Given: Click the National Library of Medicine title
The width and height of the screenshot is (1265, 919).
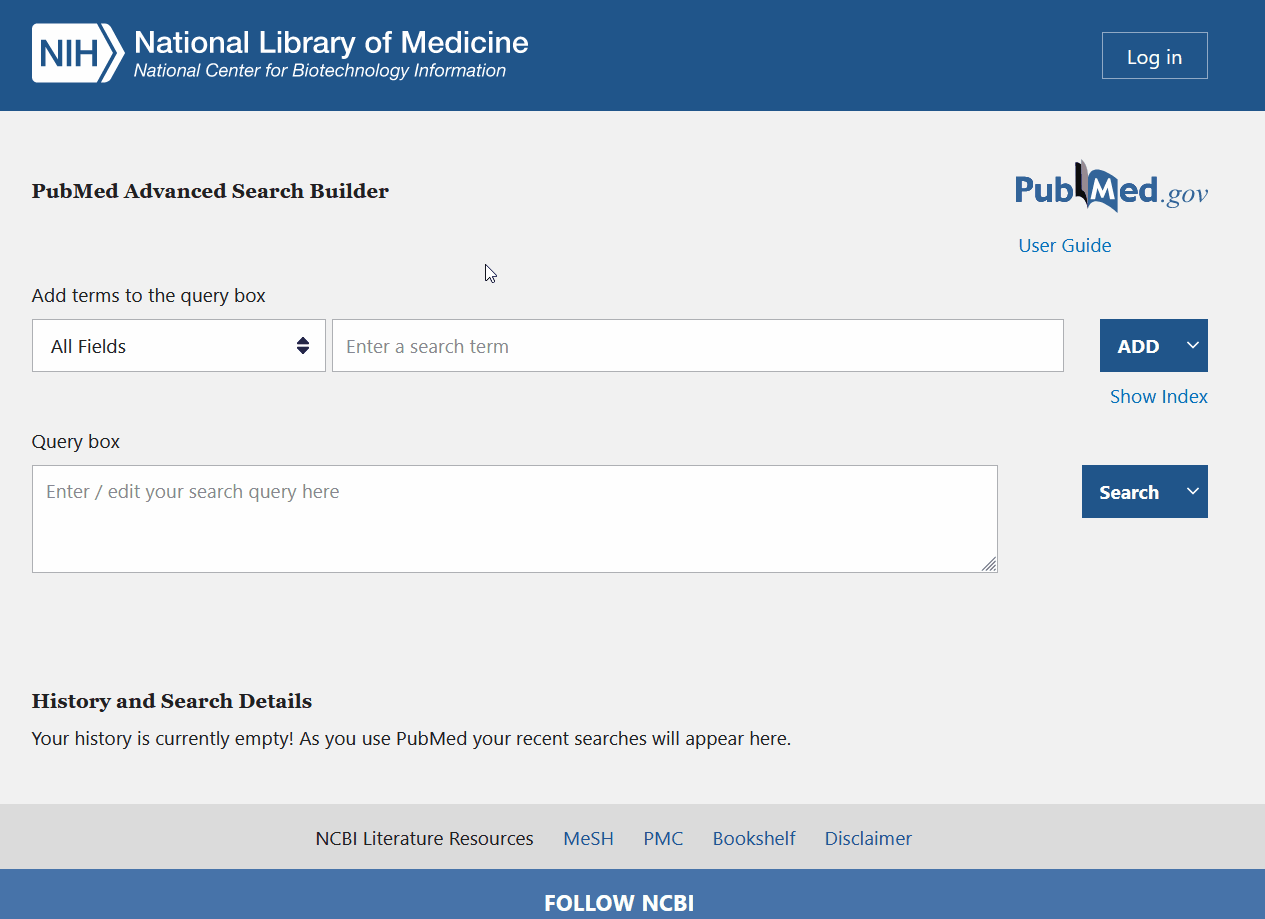Looking at the screenshot, I should point(331,42).
